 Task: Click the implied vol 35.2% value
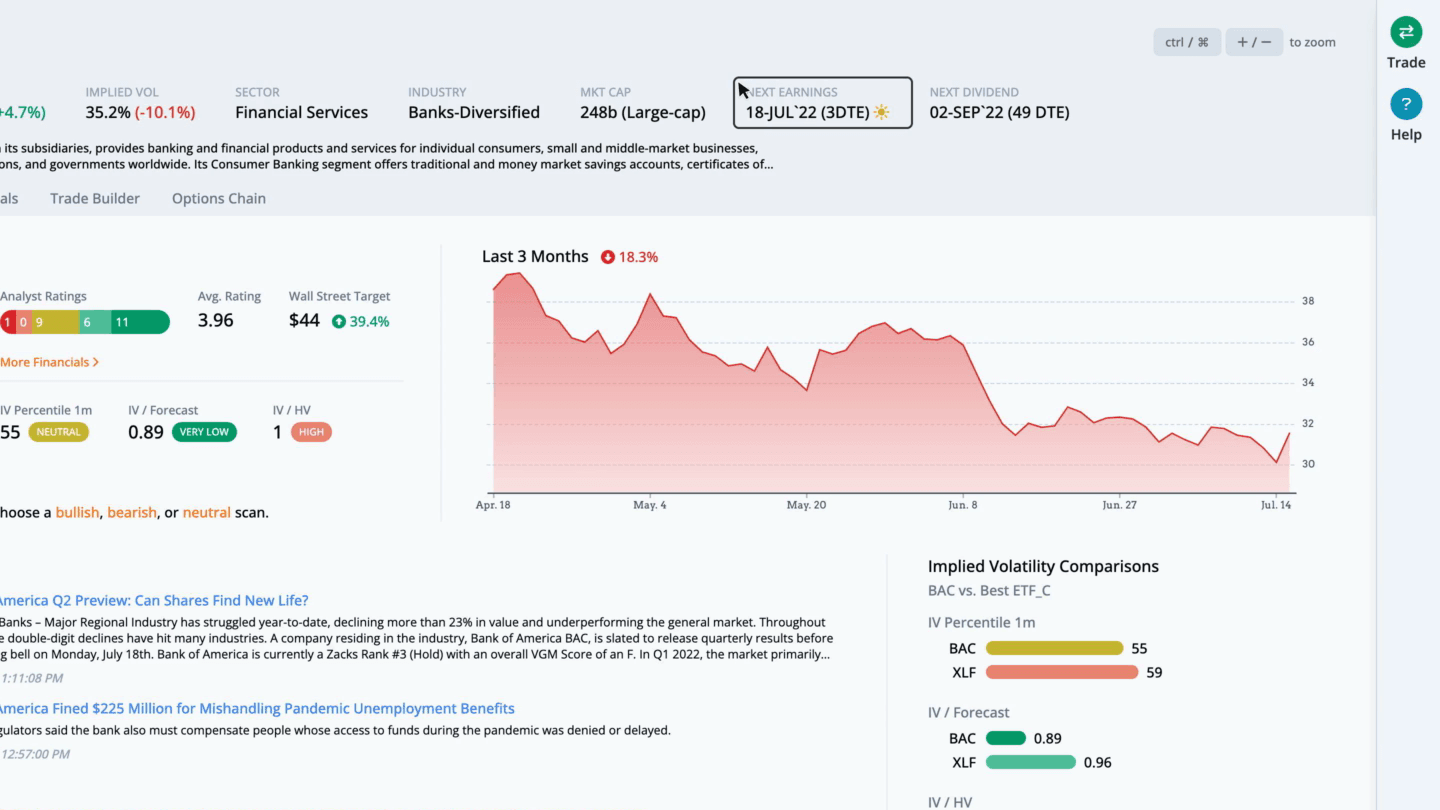(x=140, y=112)
